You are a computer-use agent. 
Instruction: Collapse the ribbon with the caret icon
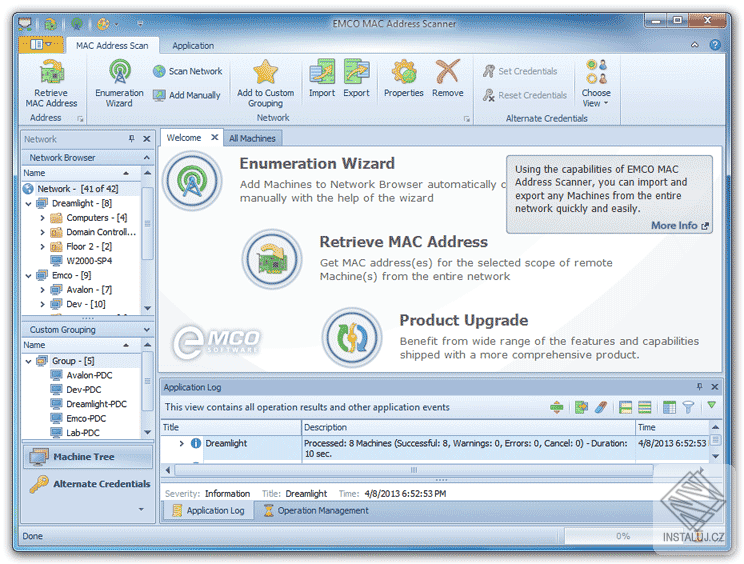[x=695, y=45]
